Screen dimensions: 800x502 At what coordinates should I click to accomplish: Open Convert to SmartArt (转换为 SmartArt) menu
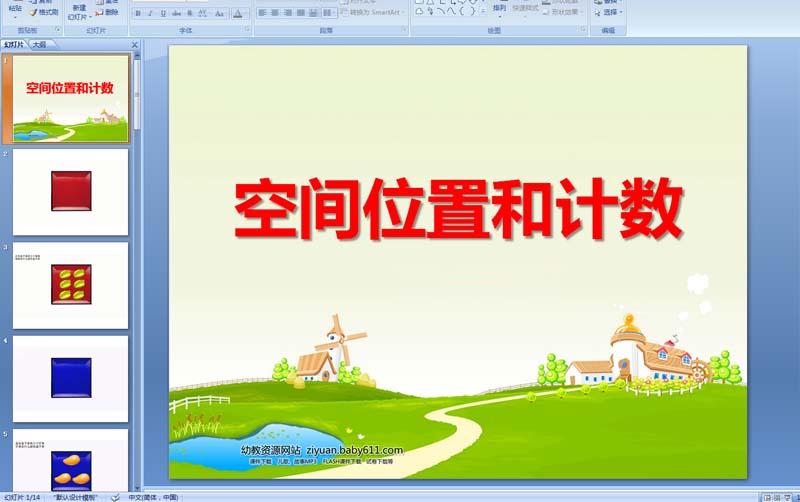point(372,12)
